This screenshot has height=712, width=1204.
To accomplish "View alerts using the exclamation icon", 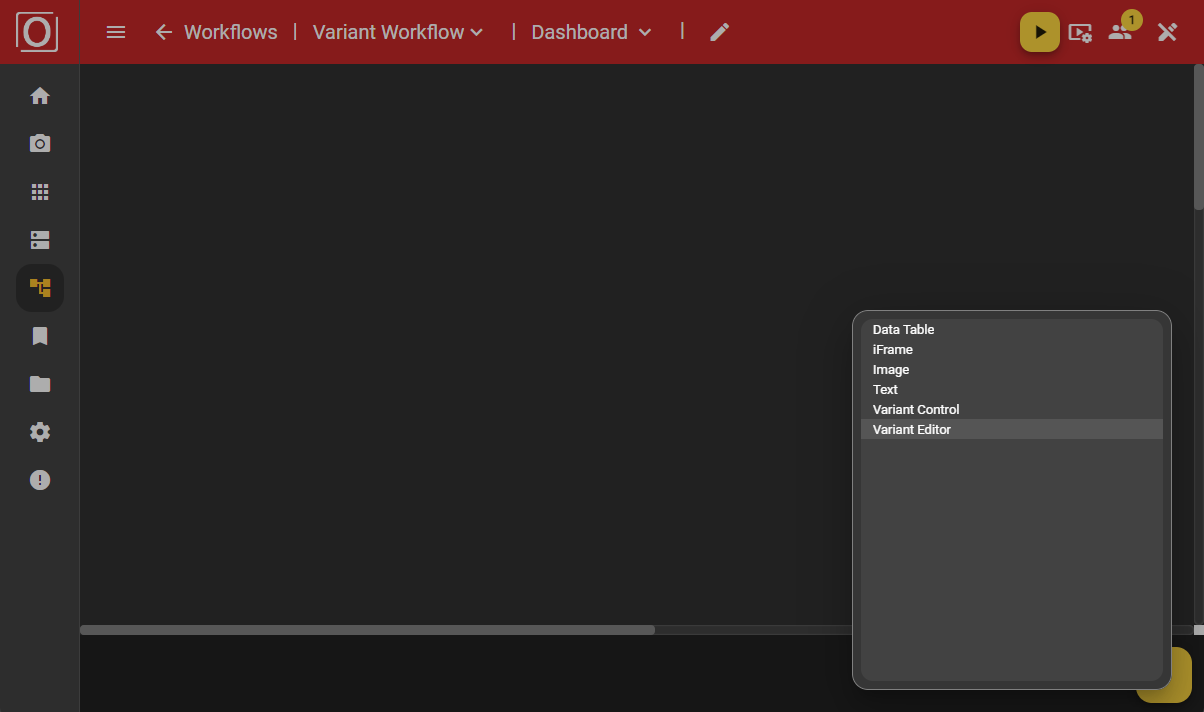I will coord(39,479).
